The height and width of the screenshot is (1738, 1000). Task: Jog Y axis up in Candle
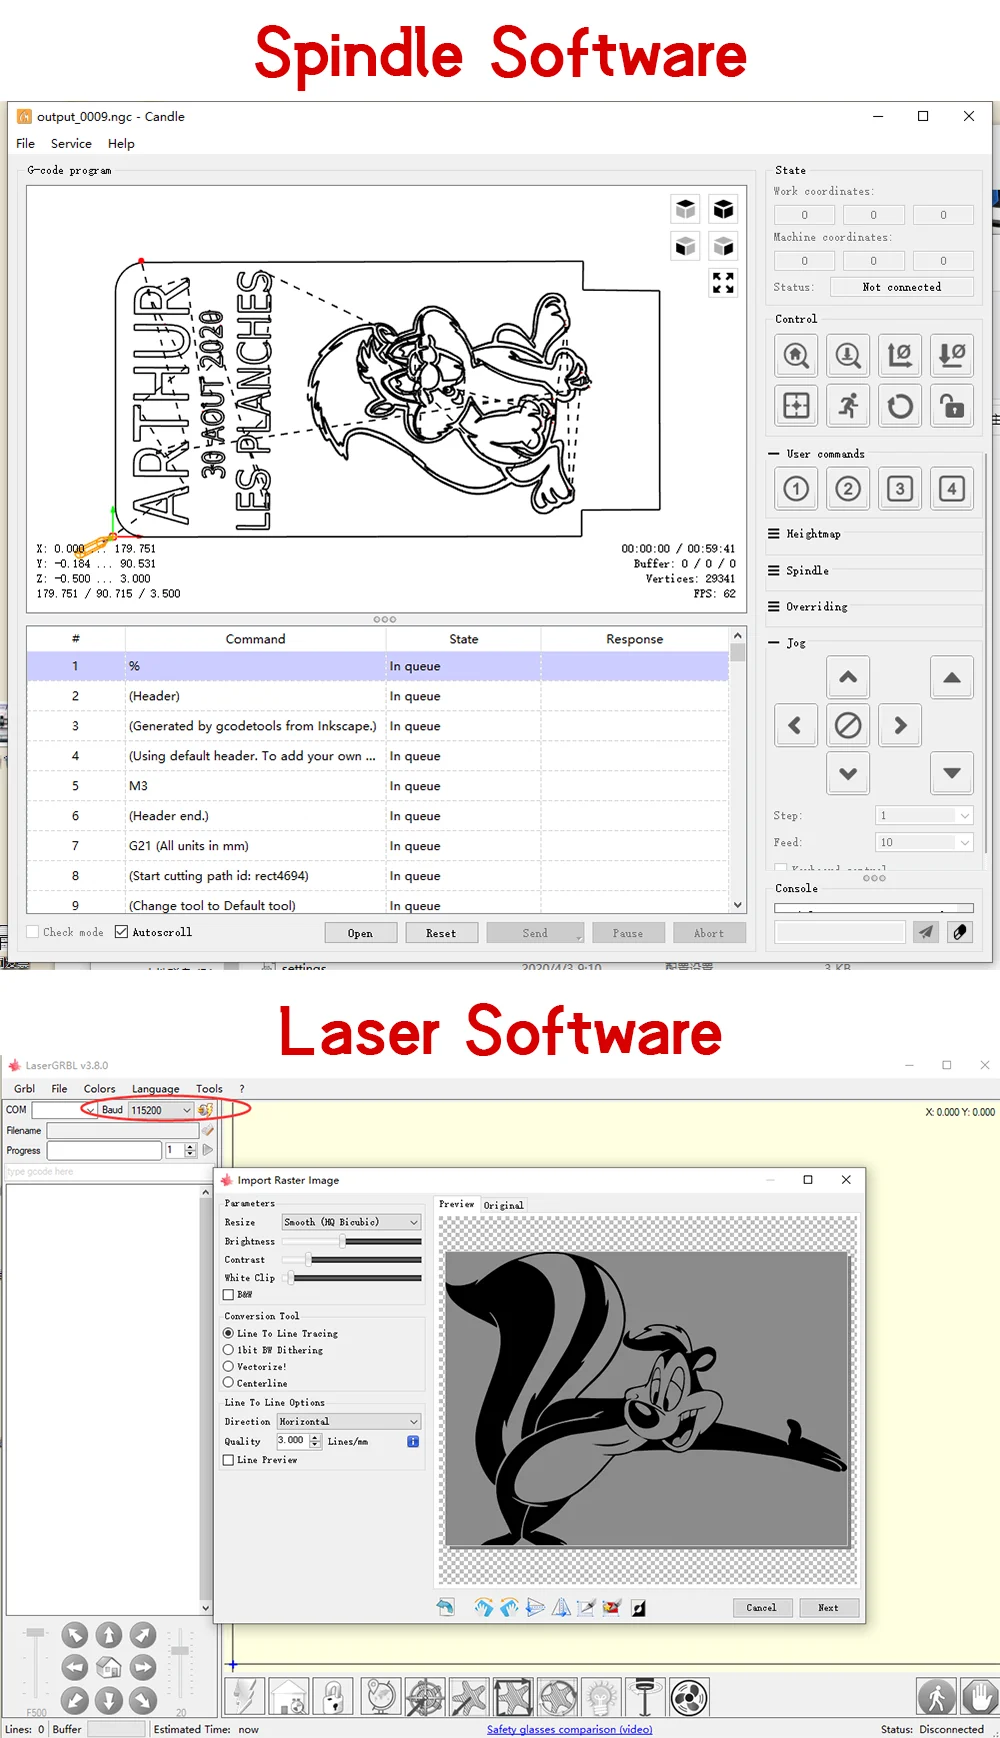[x=848, y=677]
